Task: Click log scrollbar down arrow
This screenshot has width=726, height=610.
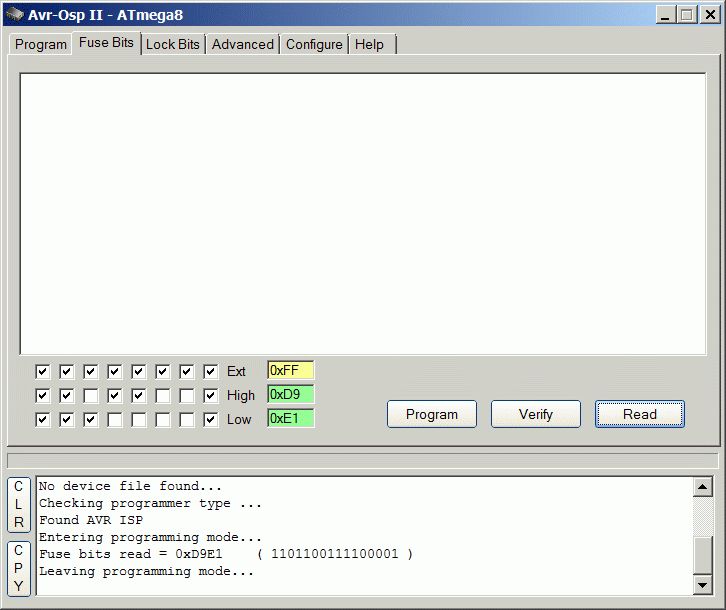Action: [x=702, y=585]
